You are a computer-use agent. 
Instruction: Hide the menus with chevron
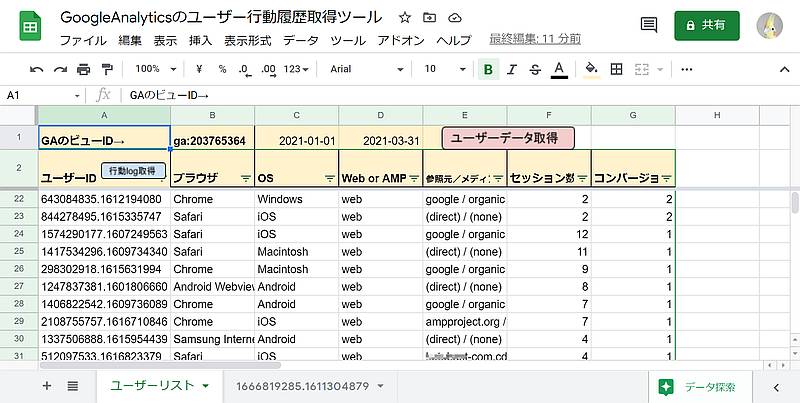785,69
